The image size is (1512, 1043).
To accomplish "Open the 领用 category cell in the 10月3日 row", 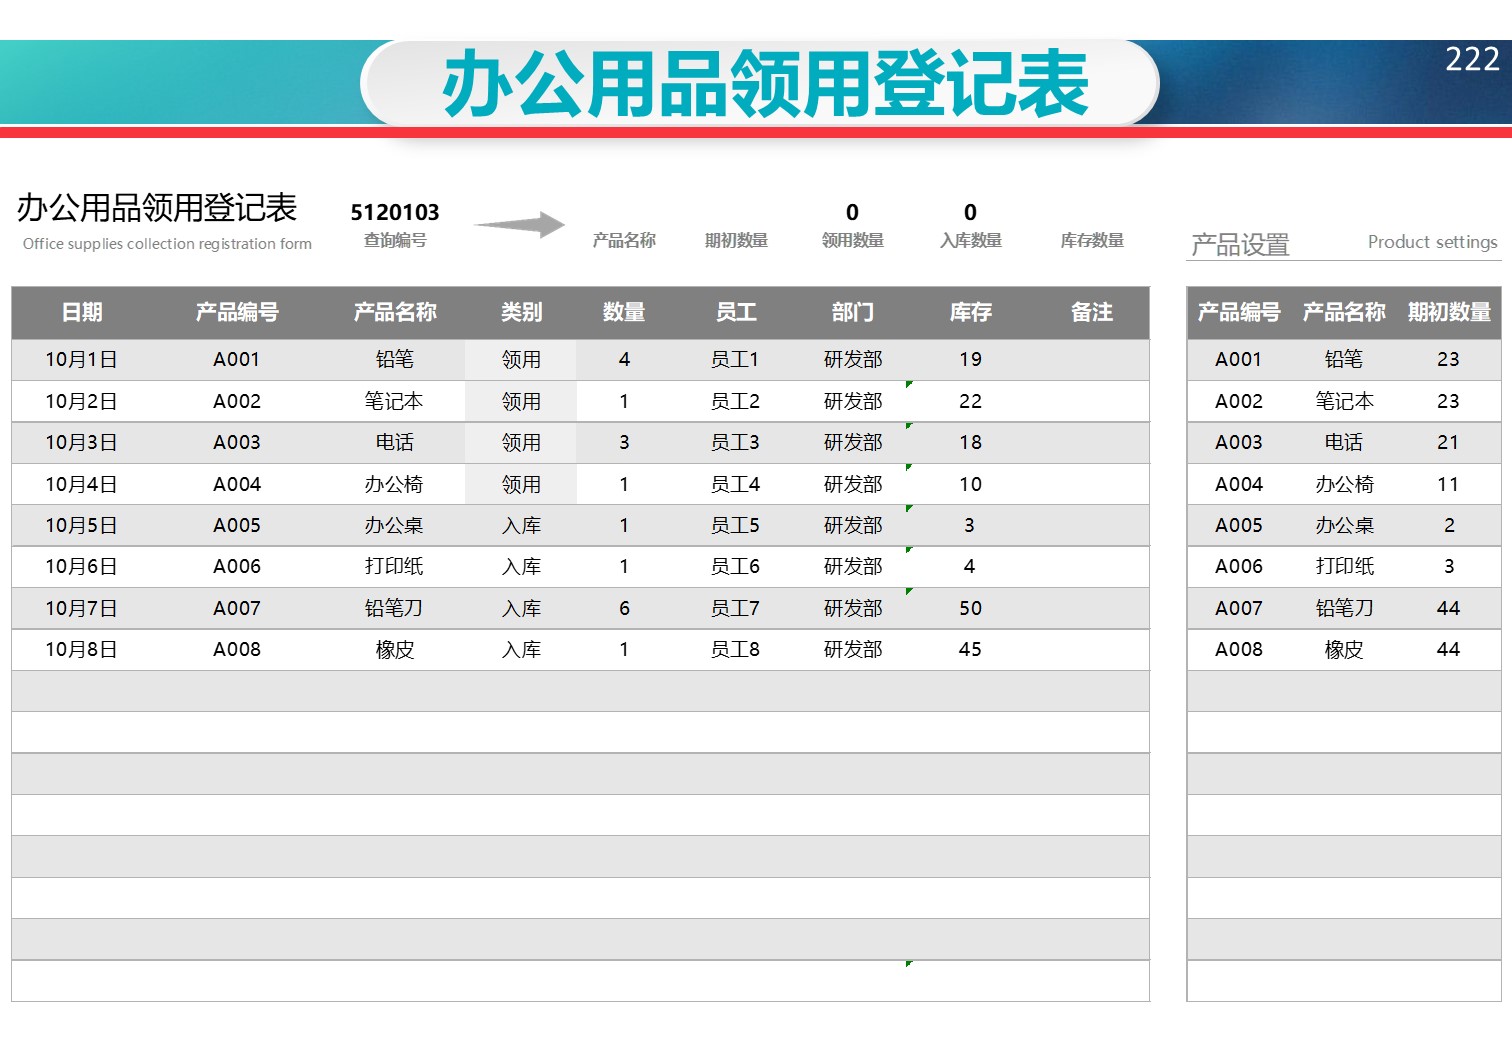I will 521,442.
